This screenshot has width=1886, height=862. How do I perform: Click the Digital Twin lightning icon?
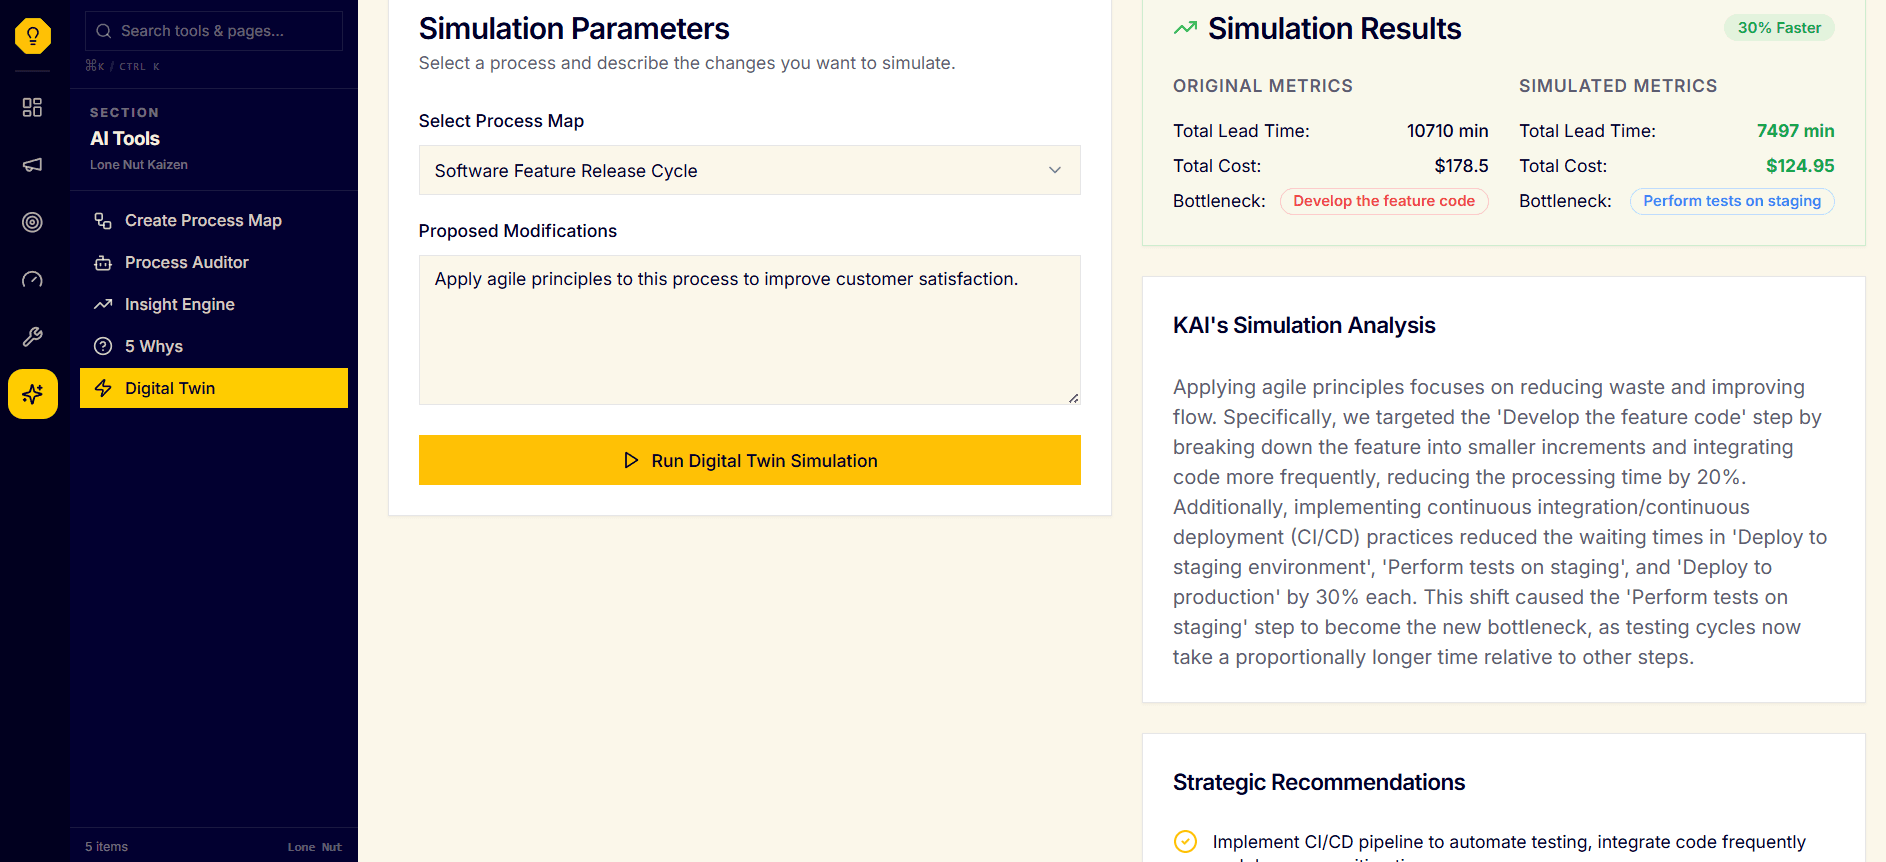click(x=103, y=388)
